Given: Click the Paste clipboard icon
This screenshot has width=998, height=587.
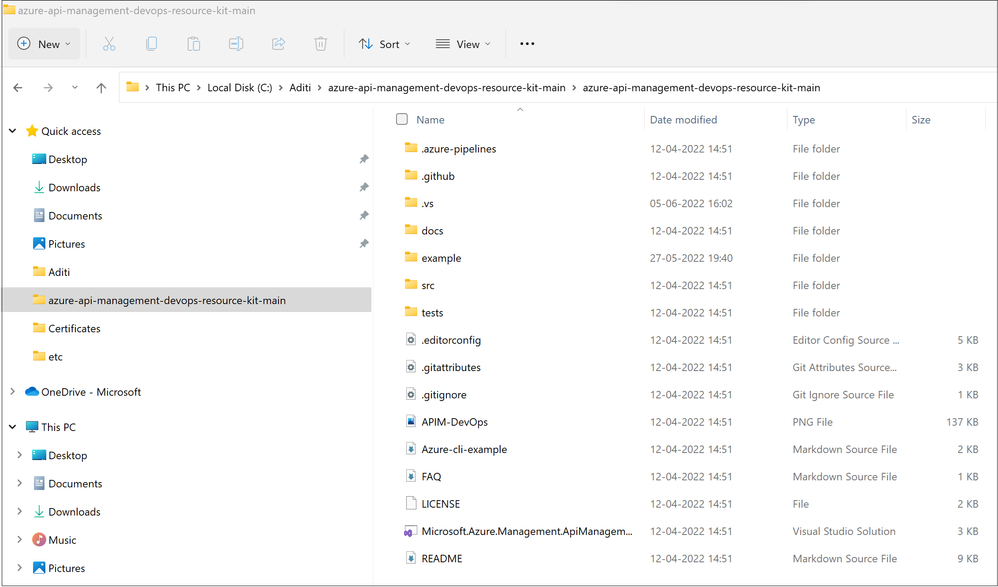Looking at the screenshot, I should click(x=193, y=44).
